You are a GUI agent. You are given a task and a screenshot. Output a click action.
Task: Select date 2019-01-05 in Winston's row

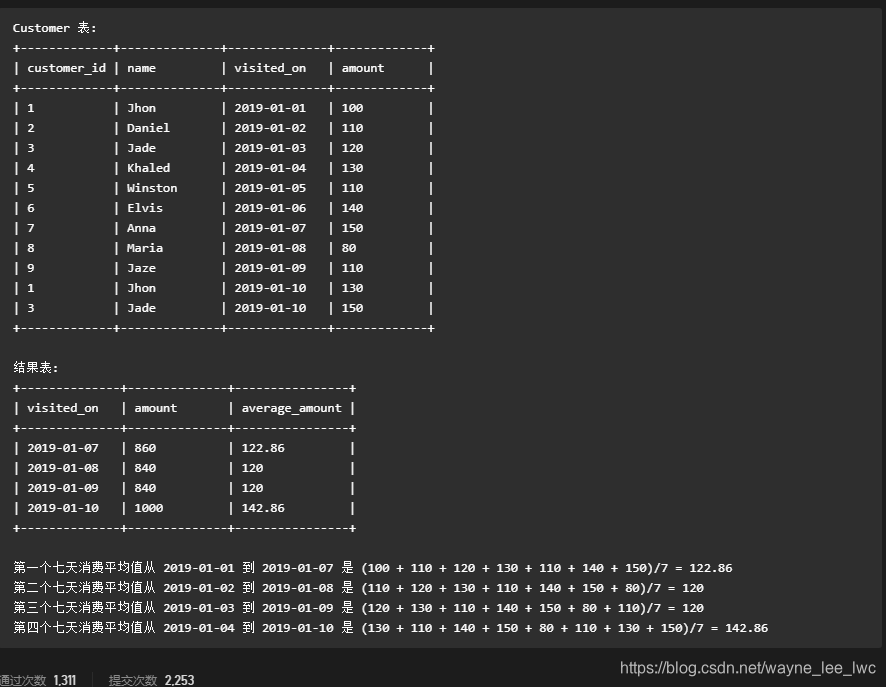[270, 188]
